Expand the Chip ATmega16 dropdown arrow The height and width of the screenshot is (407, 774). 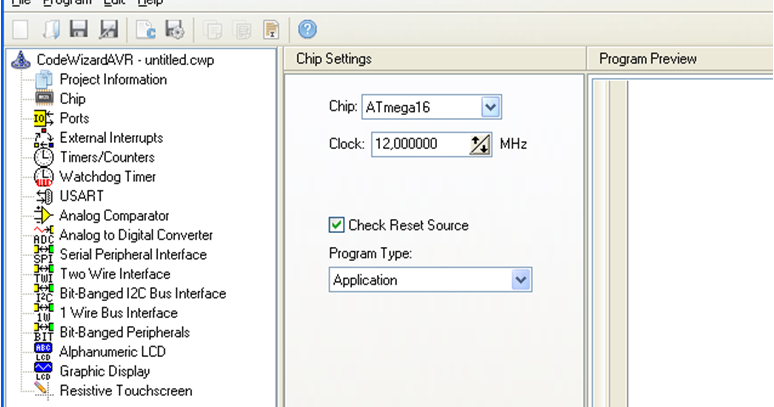tap(491, 107)
